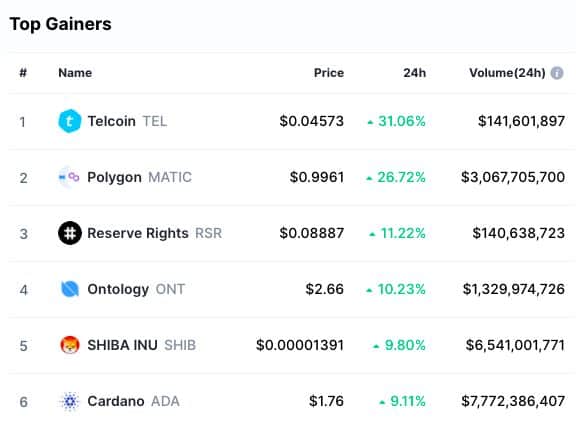576x425 pixels.
Task: Click the Polygon MATIC logo icon
Action: pos(69,177)
